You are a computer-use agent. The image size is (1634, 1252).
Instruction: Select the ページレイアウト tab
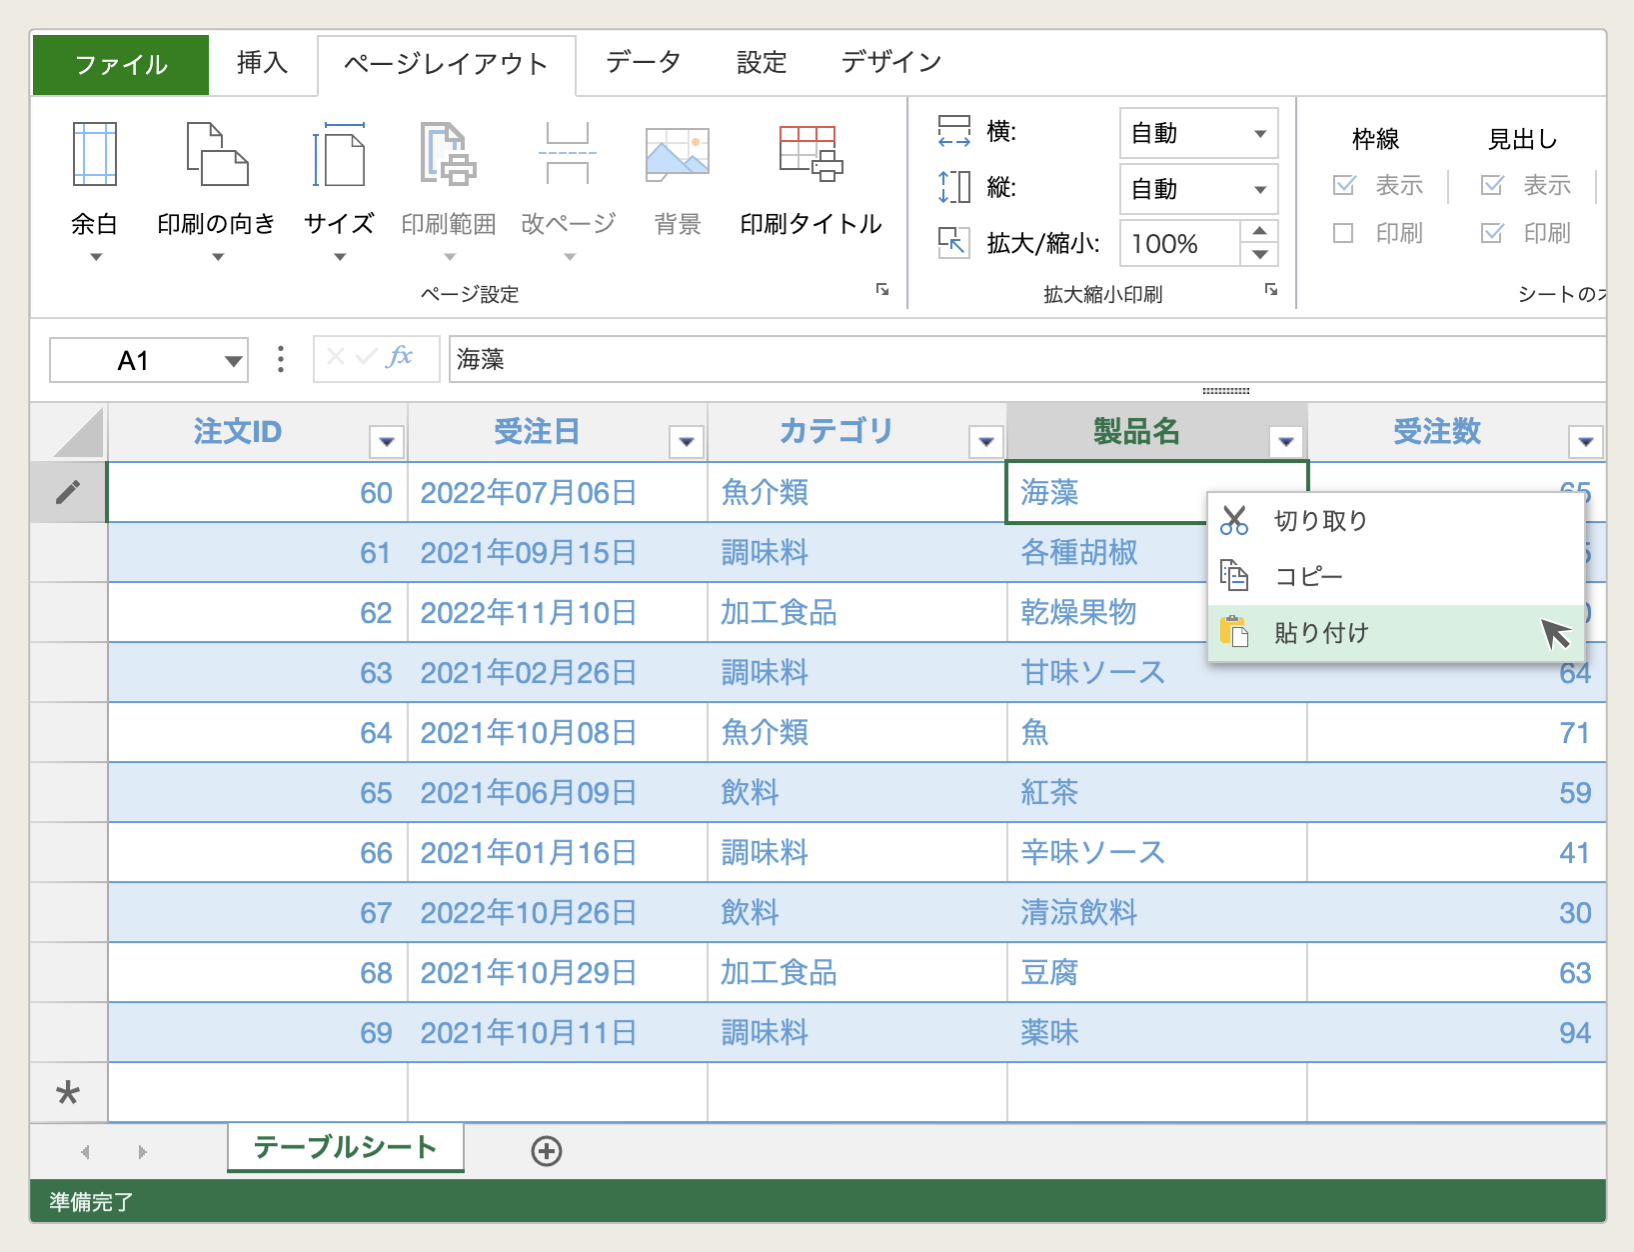(446, 65)
